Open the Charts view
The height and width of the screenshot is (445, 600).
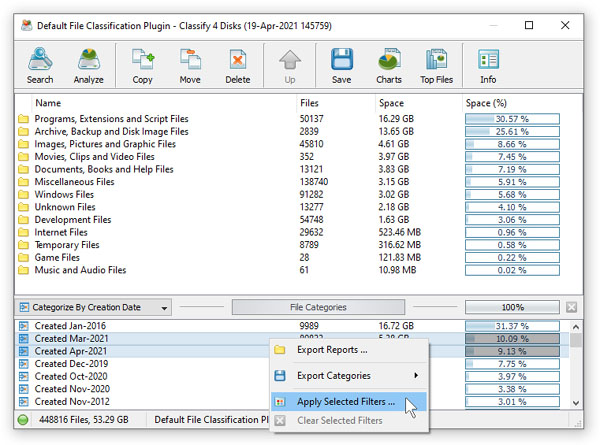point(389,65)
